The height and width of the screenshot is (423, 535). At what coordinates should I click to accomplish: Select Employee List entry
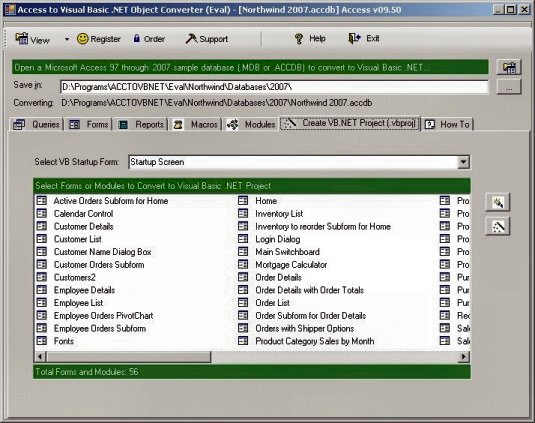pos(78,303)
